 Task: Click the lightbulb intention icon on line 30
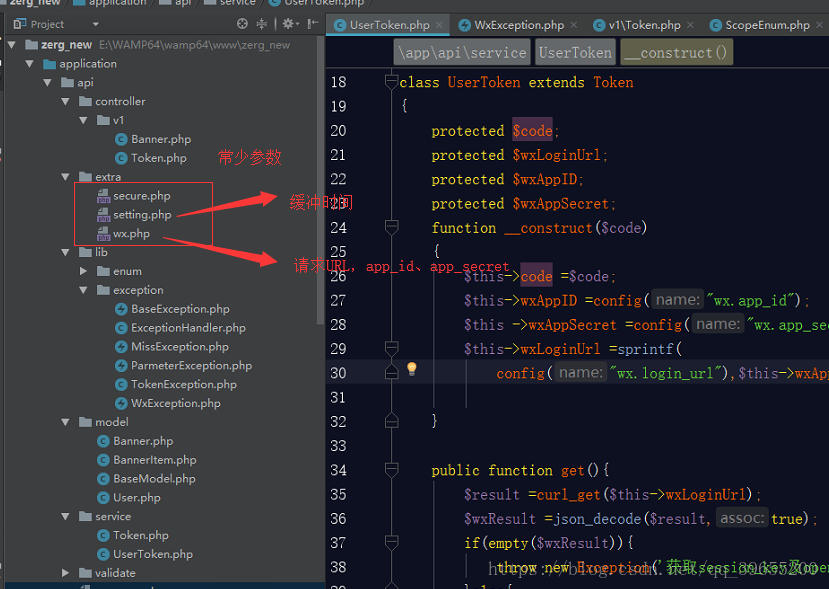point(412,369)
